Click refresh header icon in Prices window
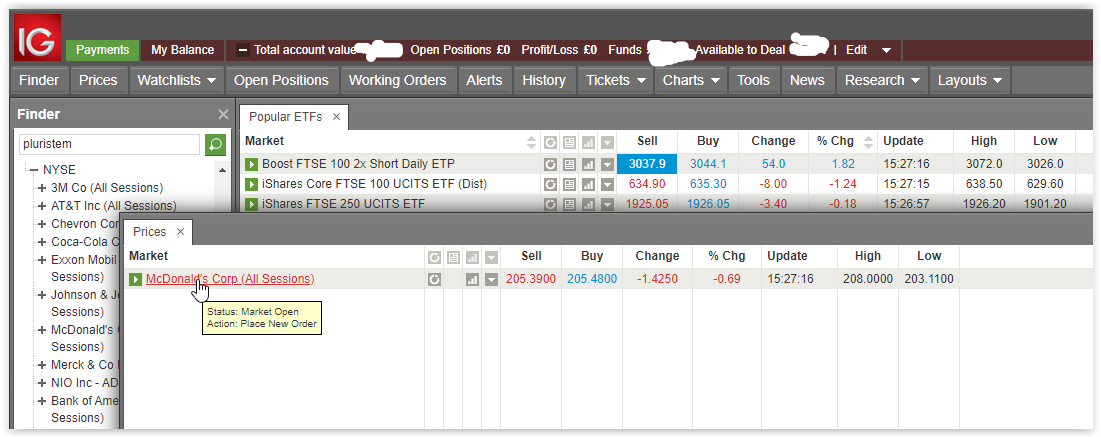The height and width of the screenshot is (437, 1101). click(x=435, y=257)
